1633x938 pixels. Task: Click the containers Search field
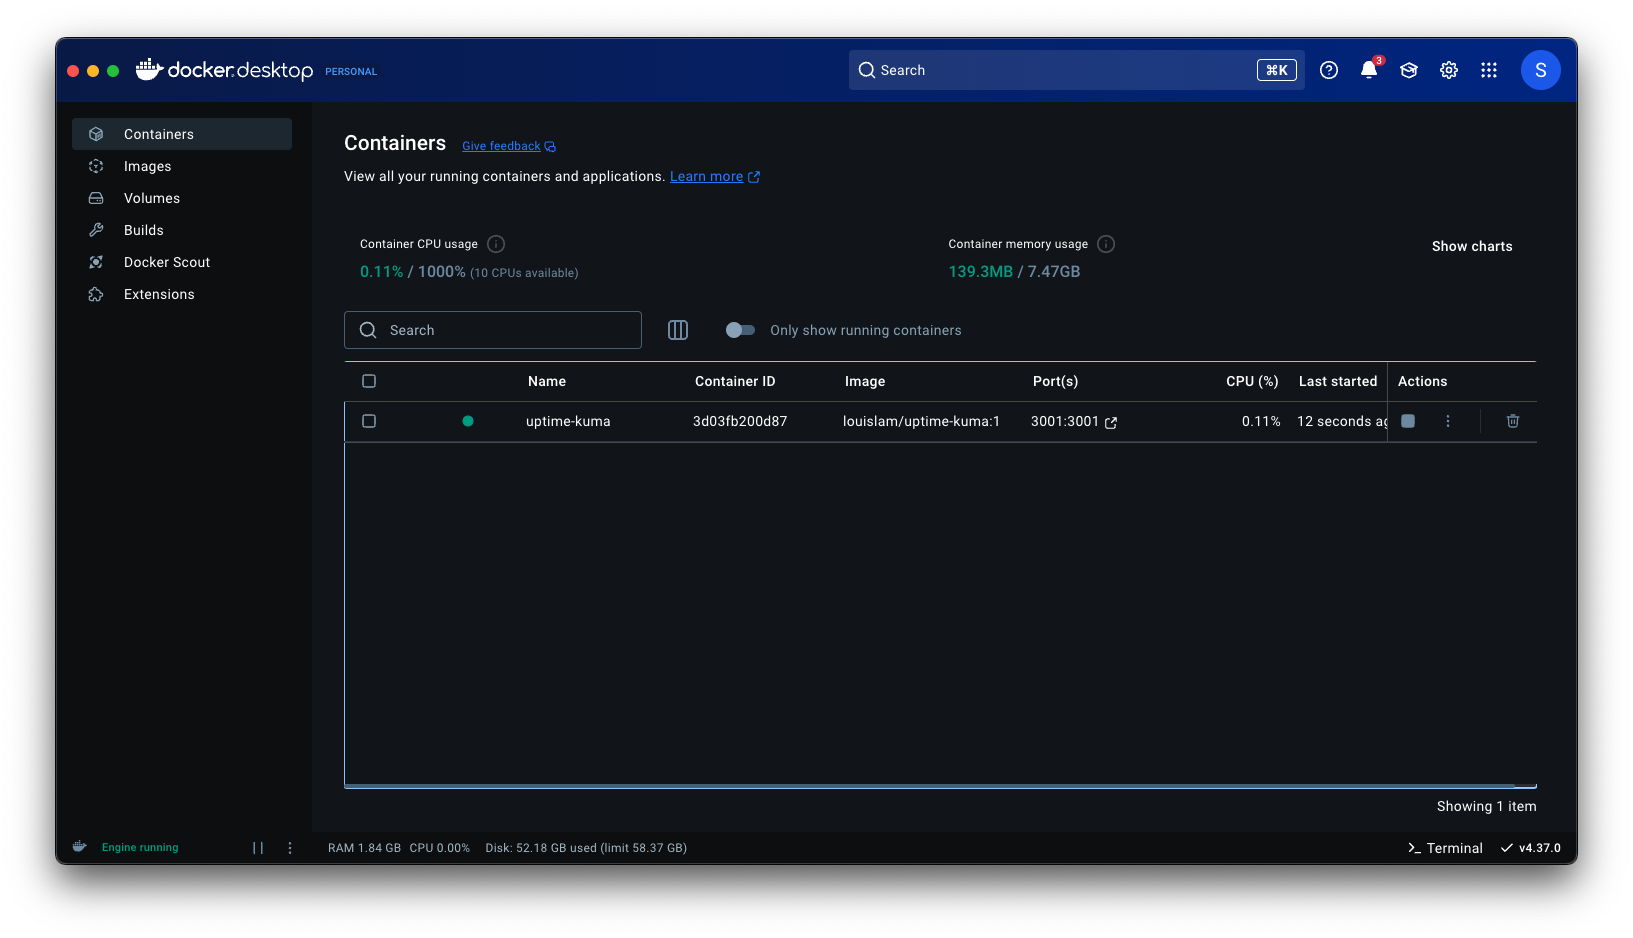[493, 330]
